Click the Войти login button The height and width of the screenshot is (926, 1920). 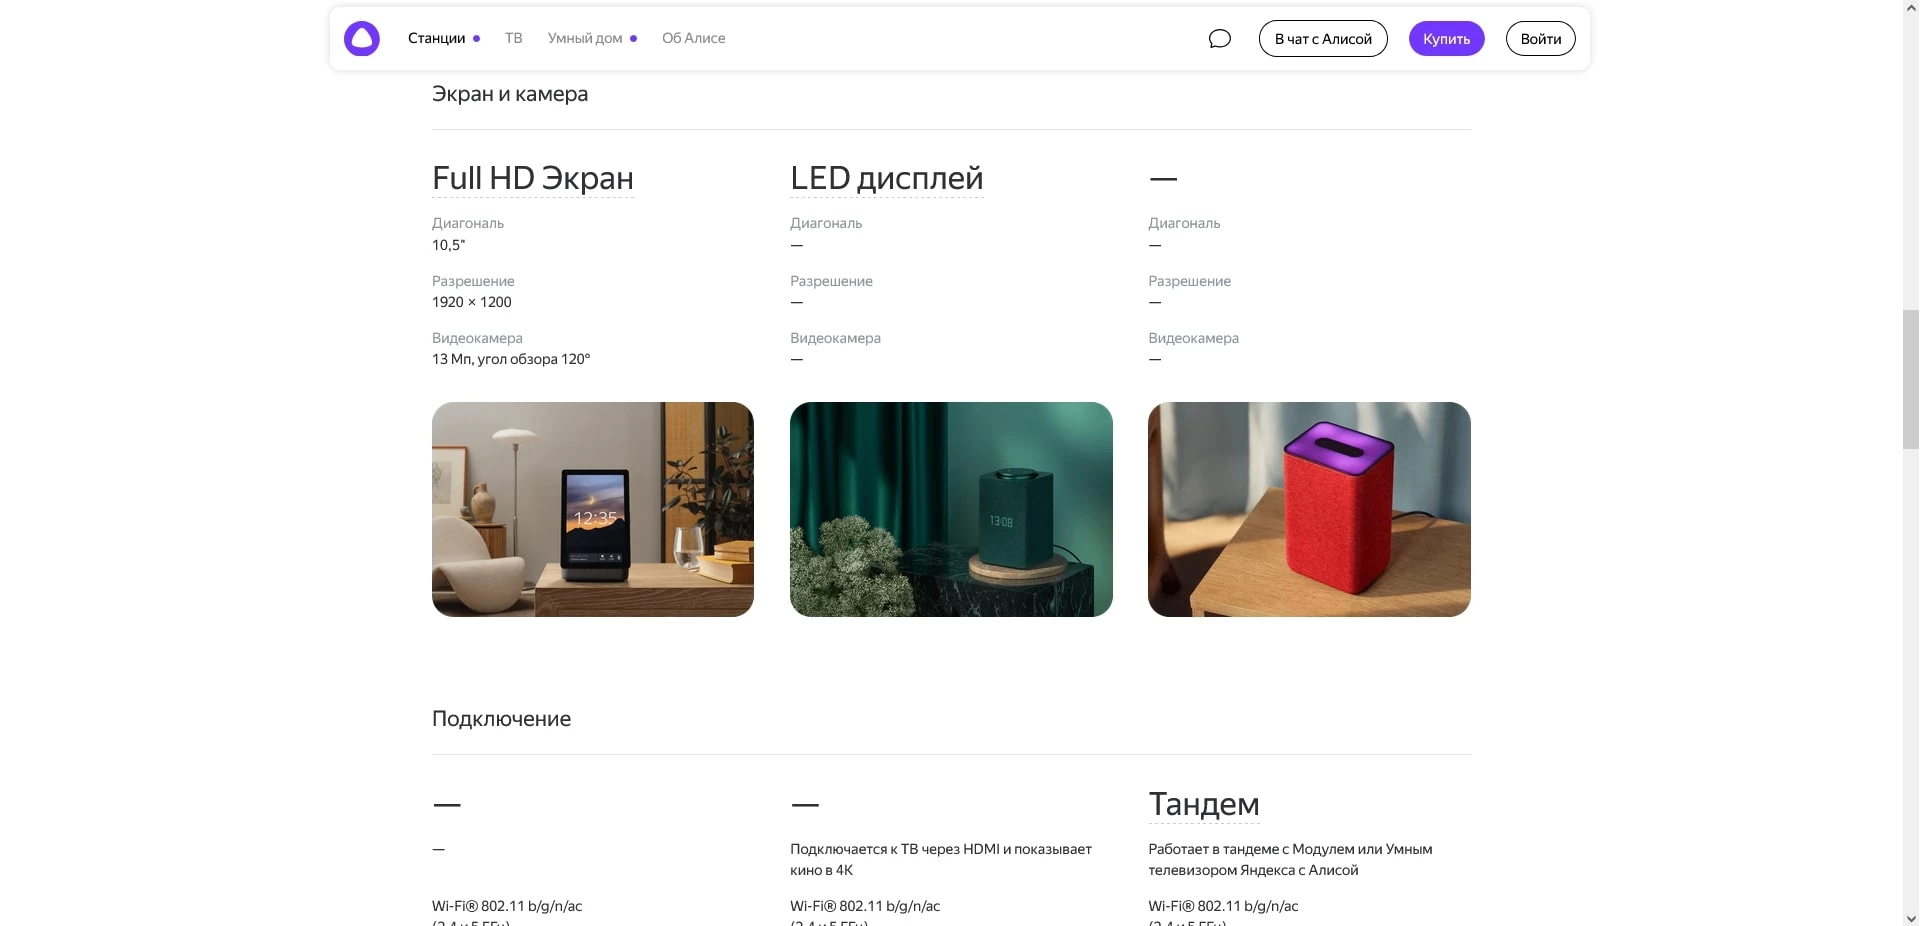click(x=1540, y=39)
